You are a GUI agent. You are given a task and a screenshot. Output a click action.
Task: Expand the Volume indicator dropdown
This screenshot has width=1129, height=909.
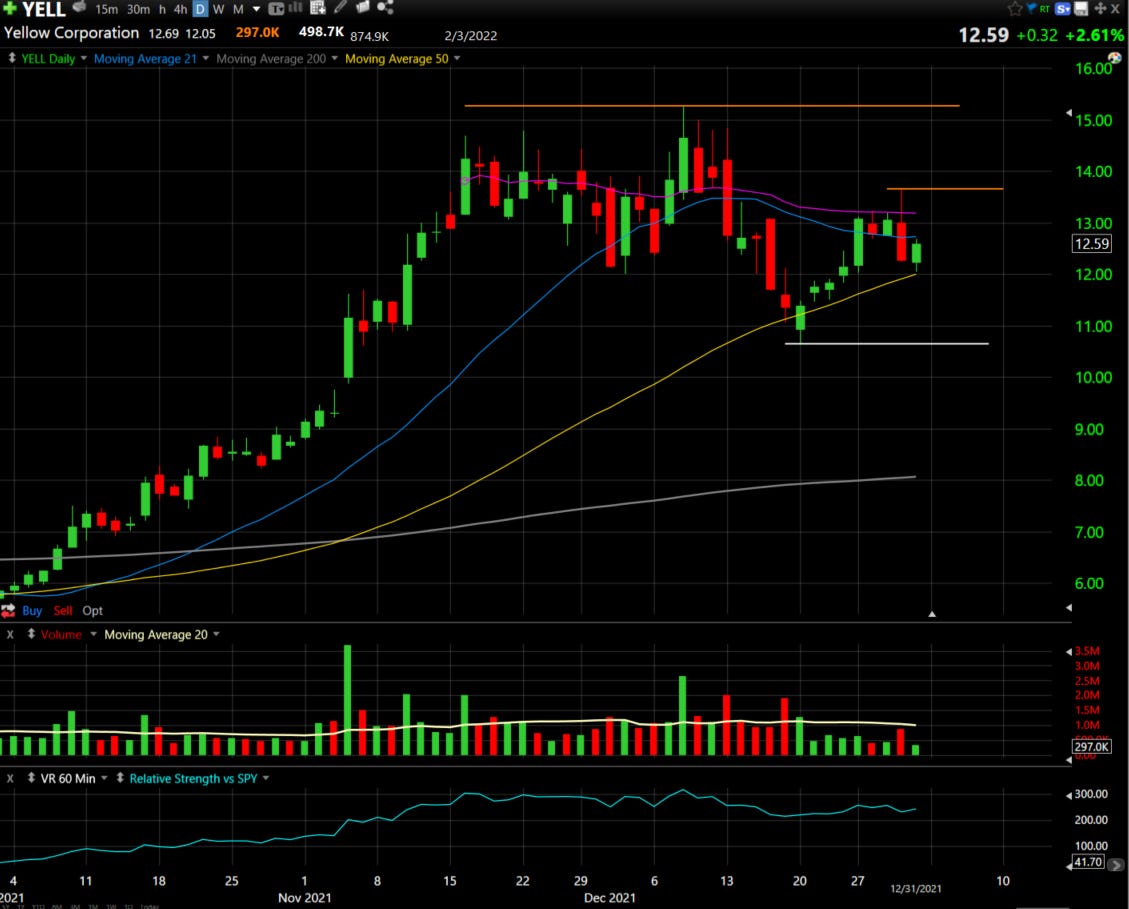click(93, 635)
